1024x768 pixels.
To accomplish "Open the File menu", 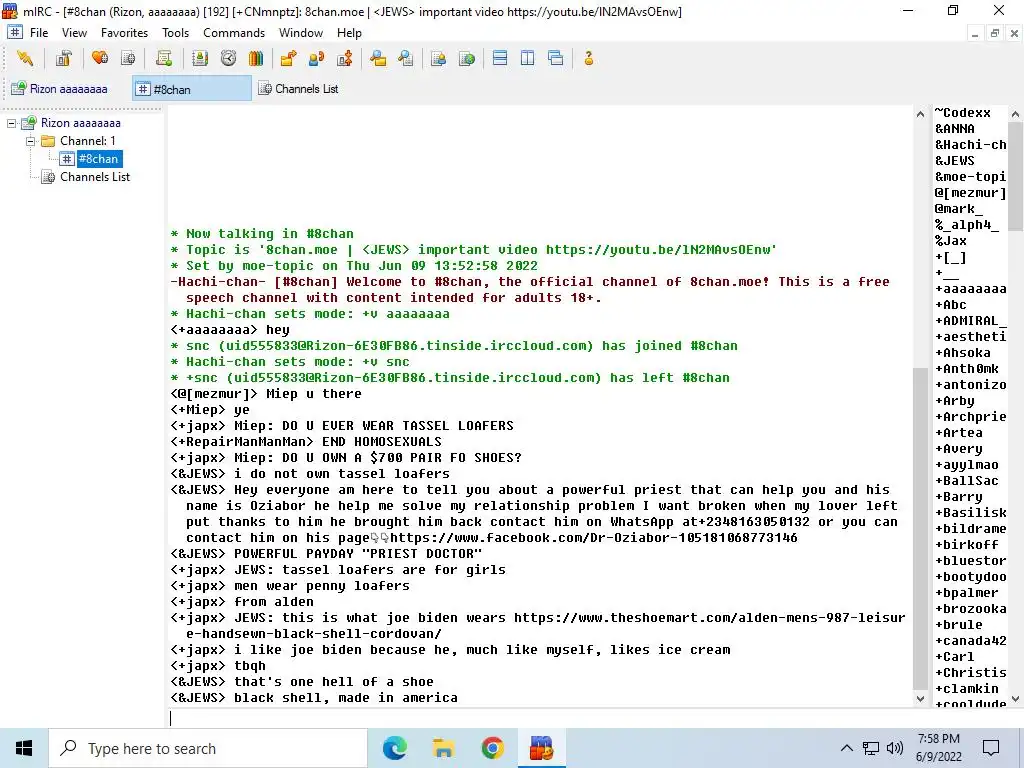I will coord(39,33).
